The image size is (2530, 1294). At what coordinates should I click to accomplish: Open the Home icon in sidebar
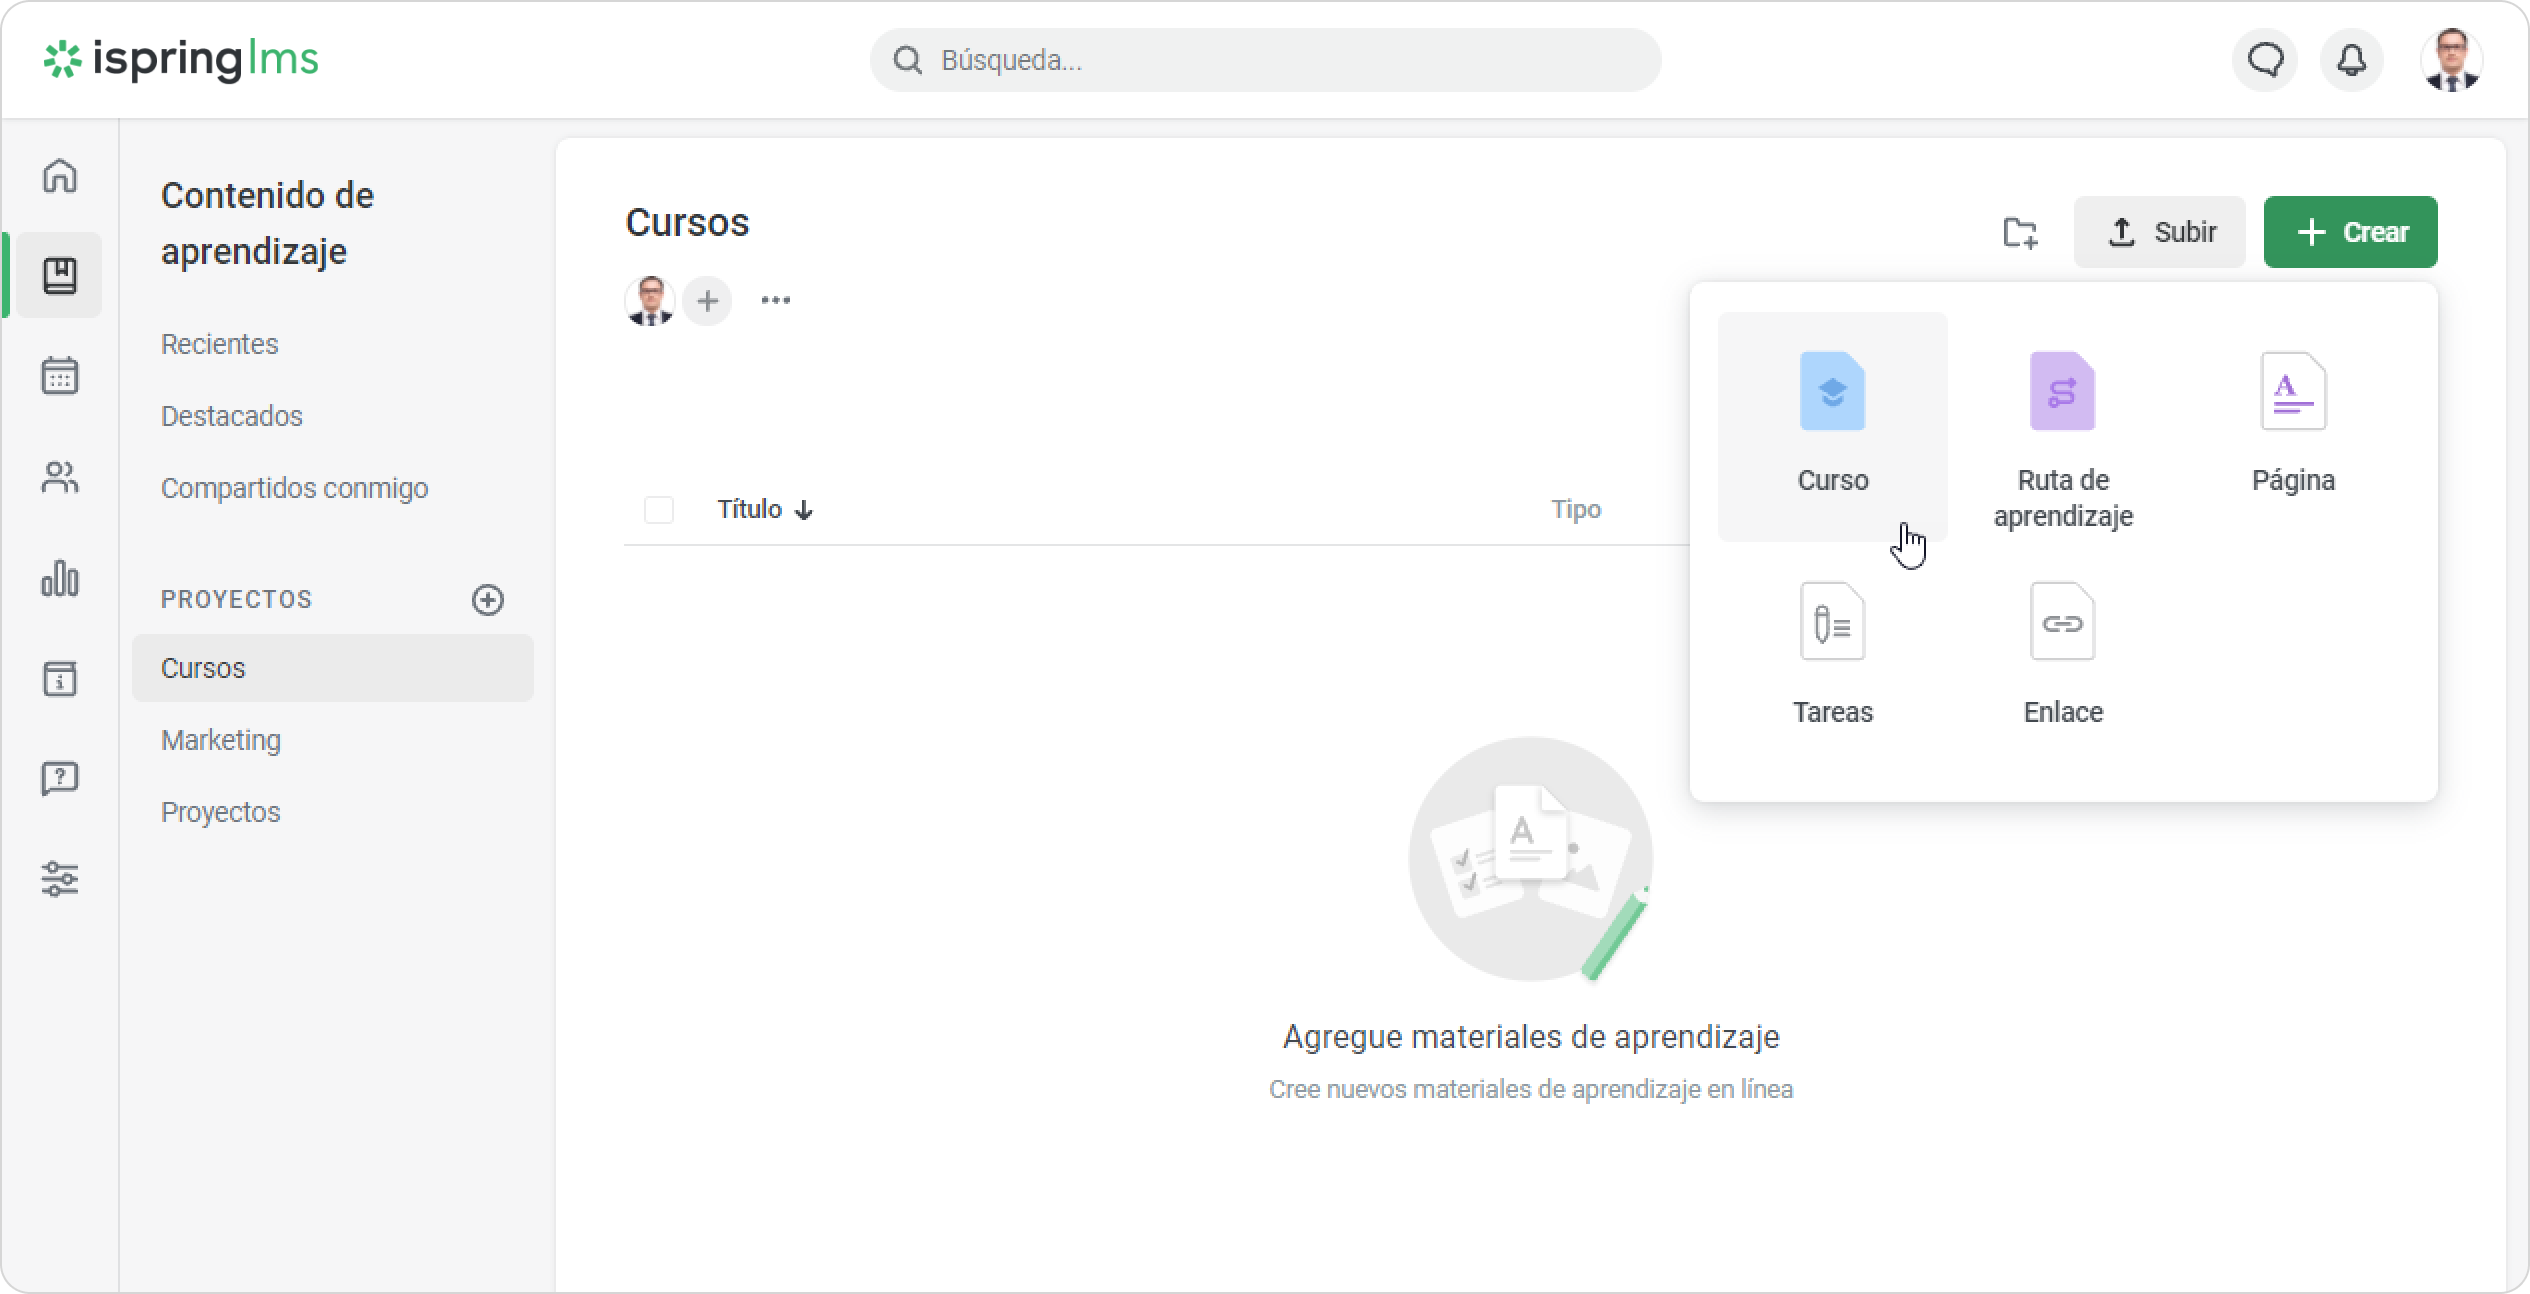point(60,175)
